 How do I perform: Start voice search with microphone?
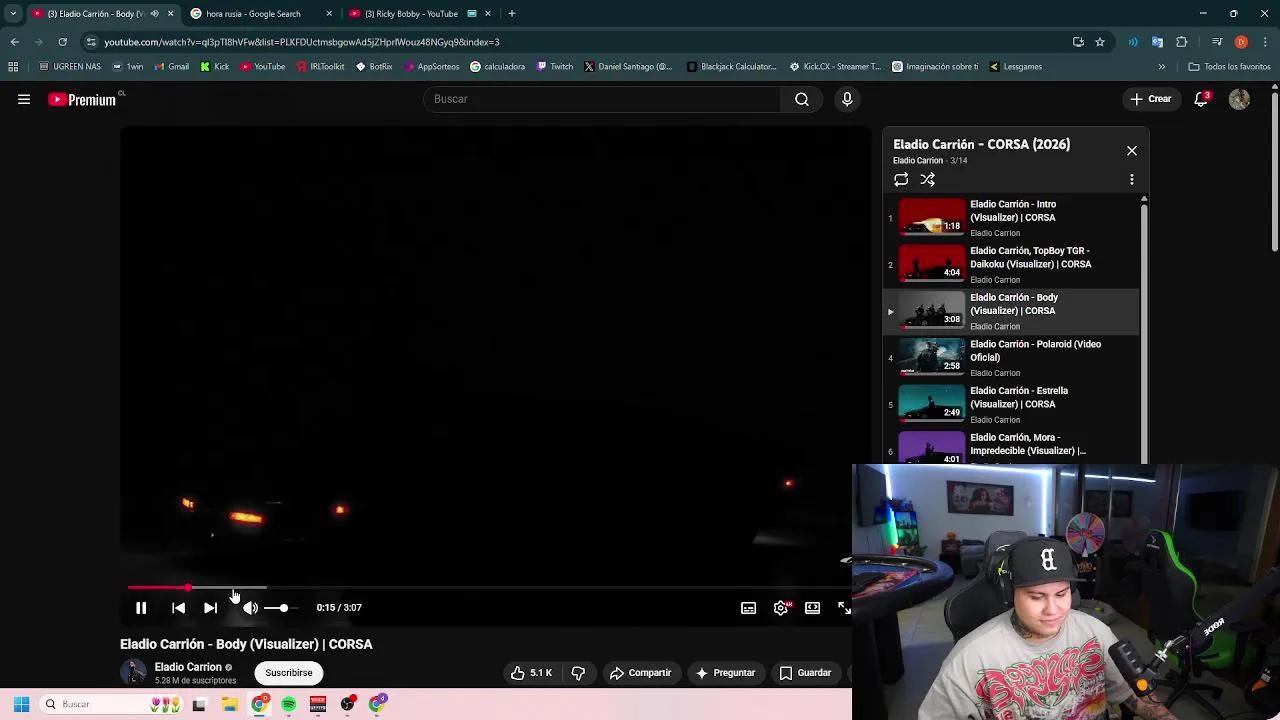coord(847,99)
